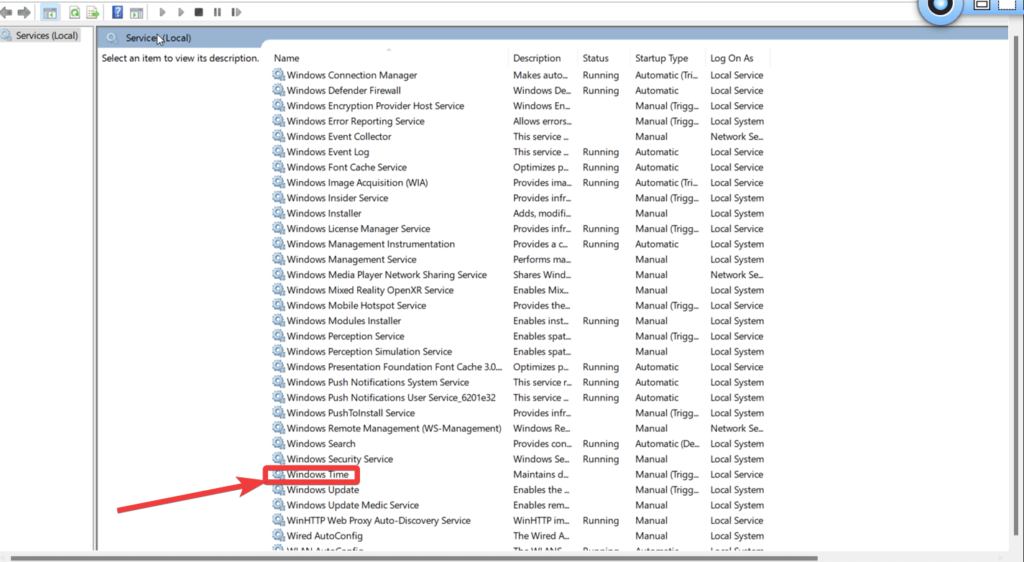1024x562 pixels.
Task: Click the gear icon beside Windows Font Cache Service
Action: point(279,167)
